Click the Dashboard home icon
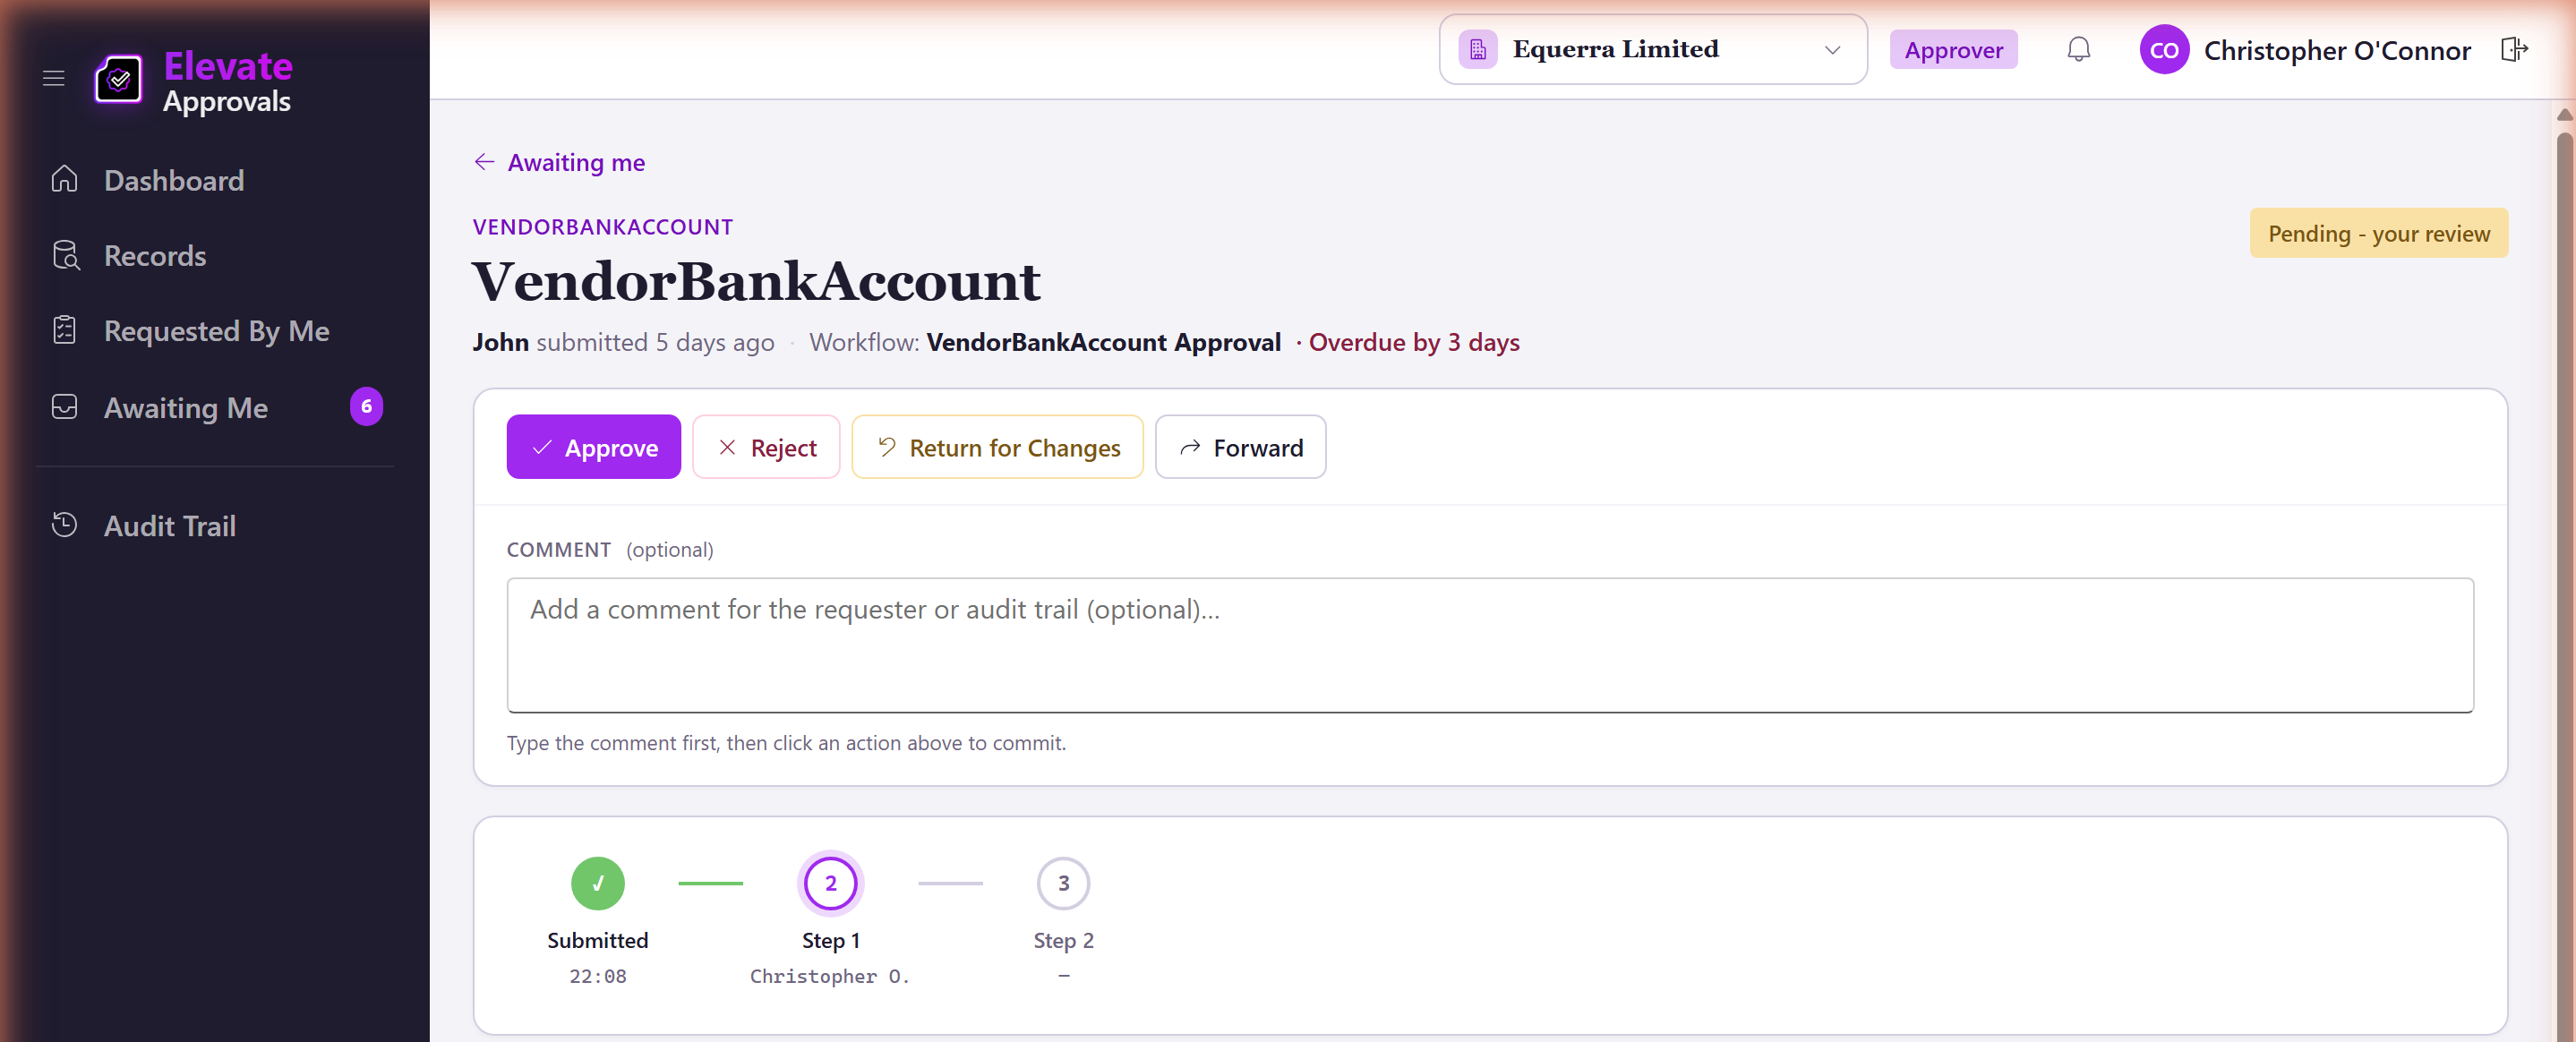 point(65,180)
